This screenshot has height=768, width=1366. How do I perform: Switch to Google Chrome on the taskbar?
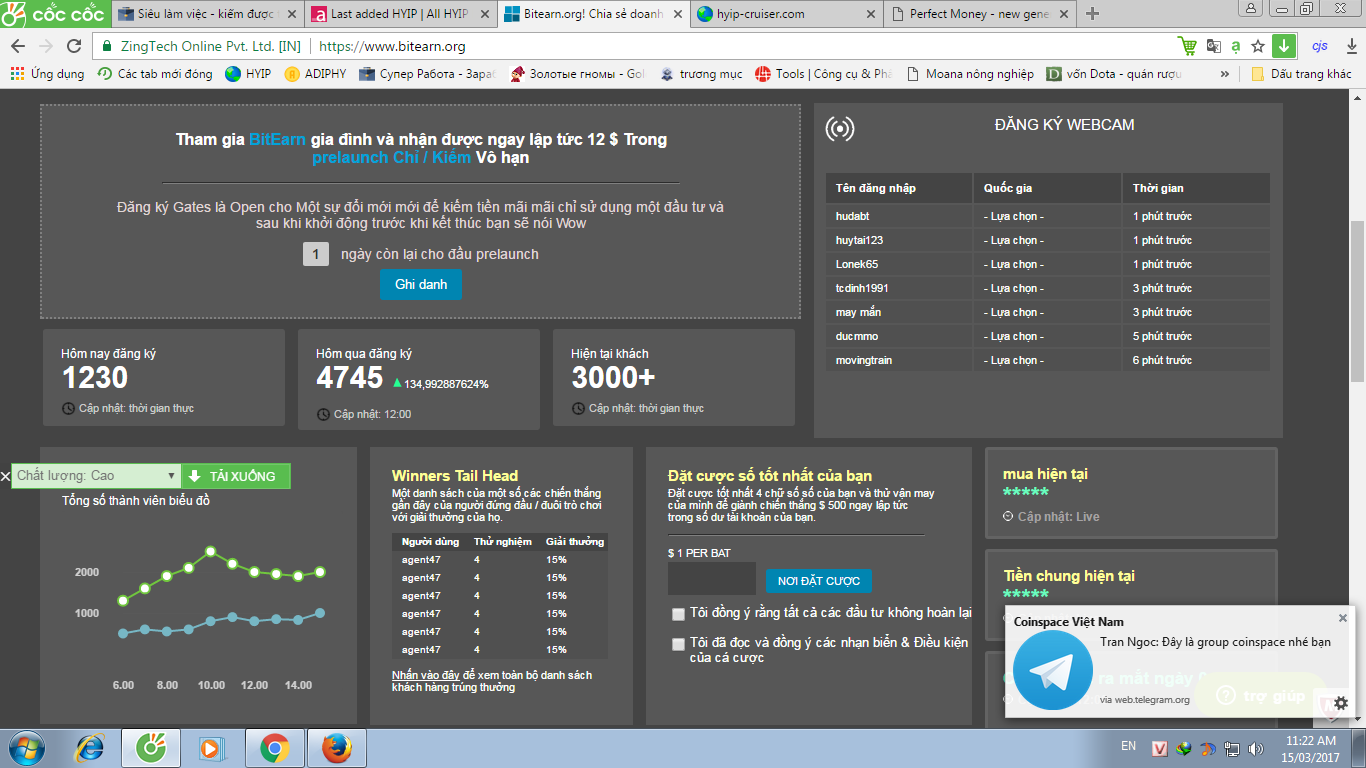(275, 747)
